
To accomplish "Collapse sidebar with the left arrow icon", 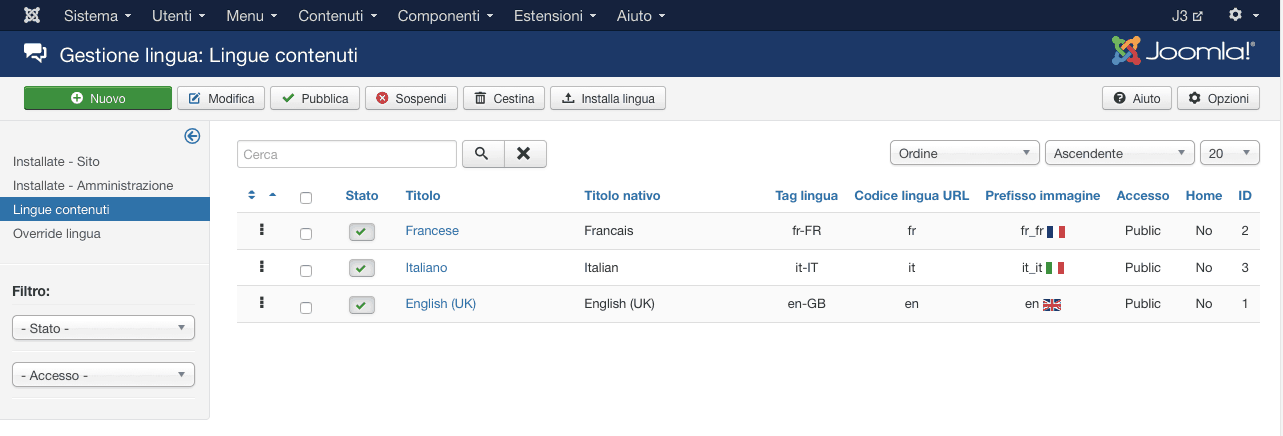I will pos(192,137).
